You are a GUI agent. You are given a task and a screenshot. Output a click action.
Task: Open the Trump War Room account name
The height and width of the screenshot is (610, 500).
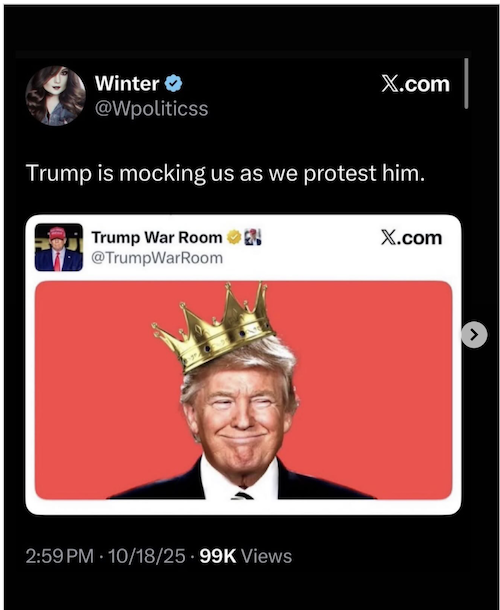[157, 237]
